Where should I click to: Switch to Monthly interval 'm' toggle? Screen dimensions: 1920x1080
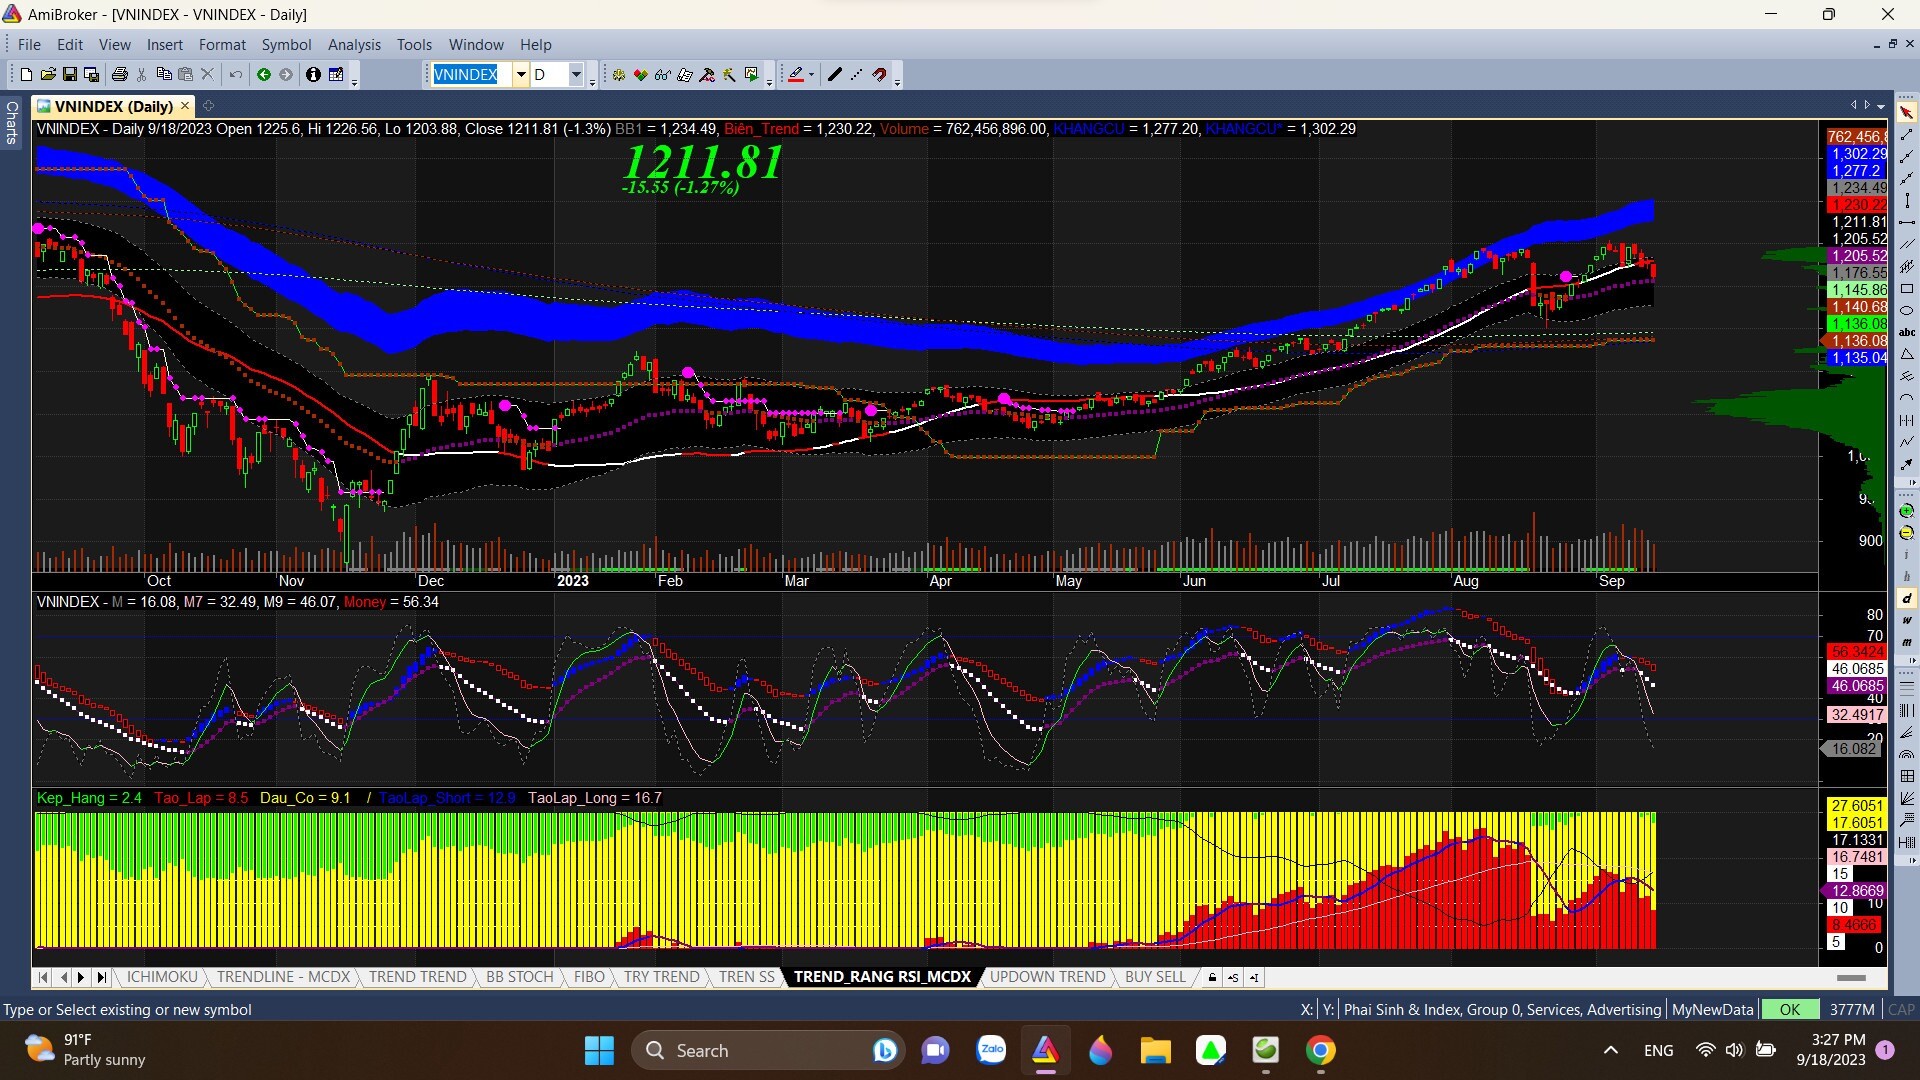pyautogui.click(x=1907, y=642)
